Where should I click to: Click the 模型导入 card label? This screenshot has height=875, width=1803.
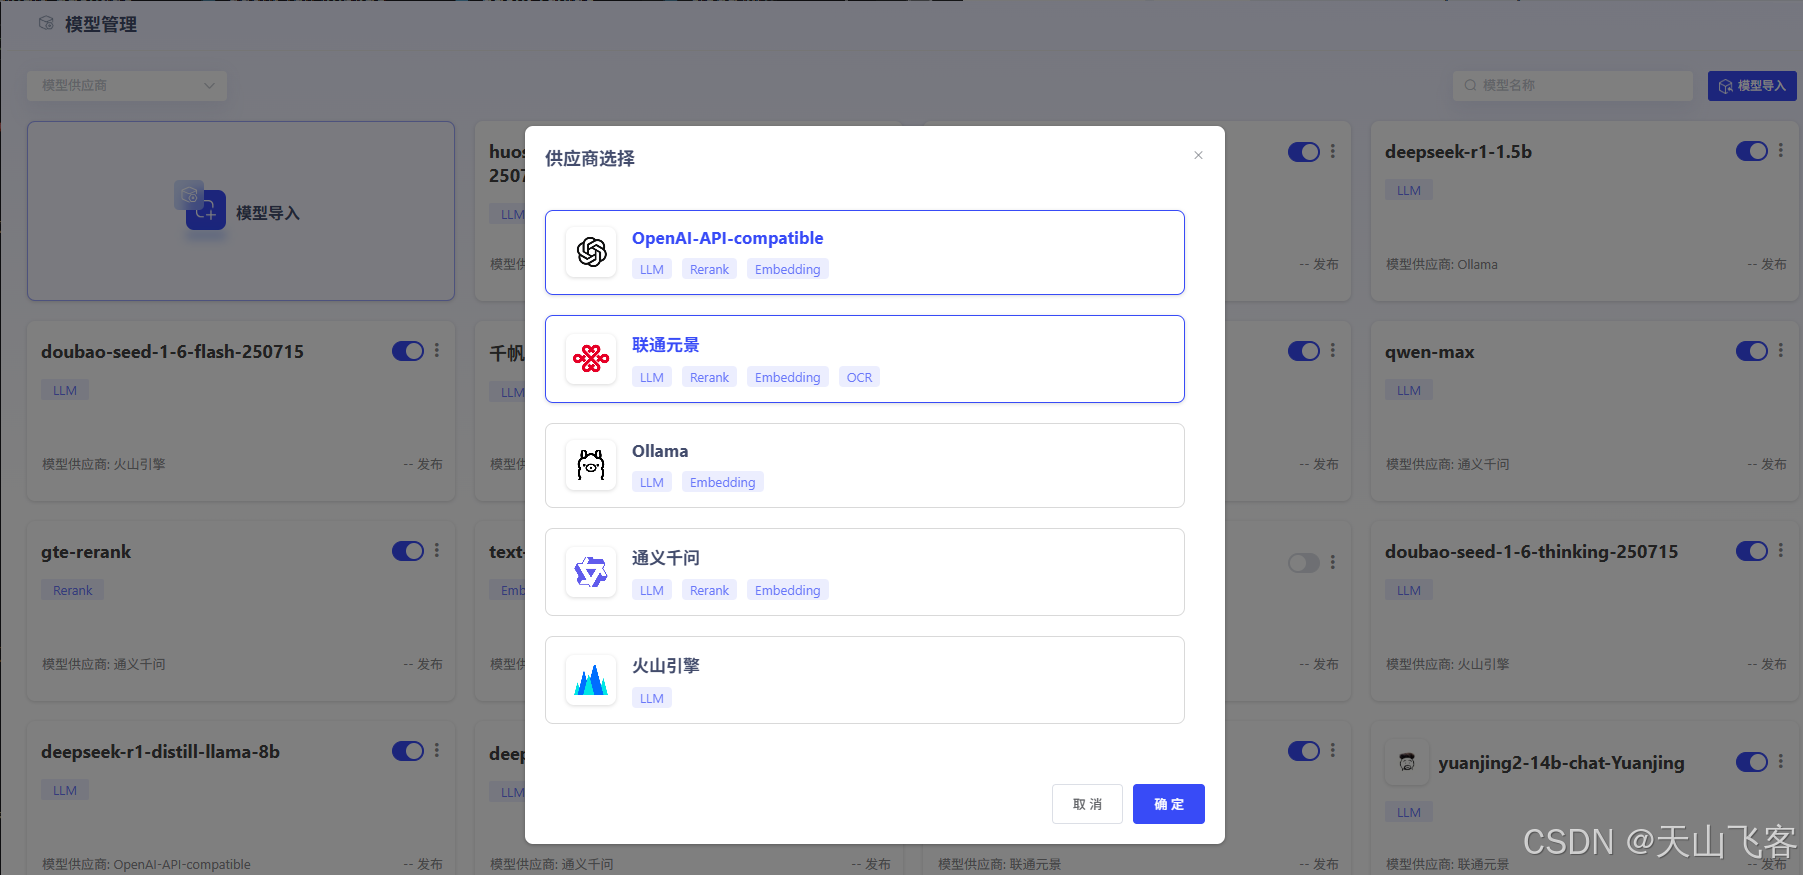[268, 213]
